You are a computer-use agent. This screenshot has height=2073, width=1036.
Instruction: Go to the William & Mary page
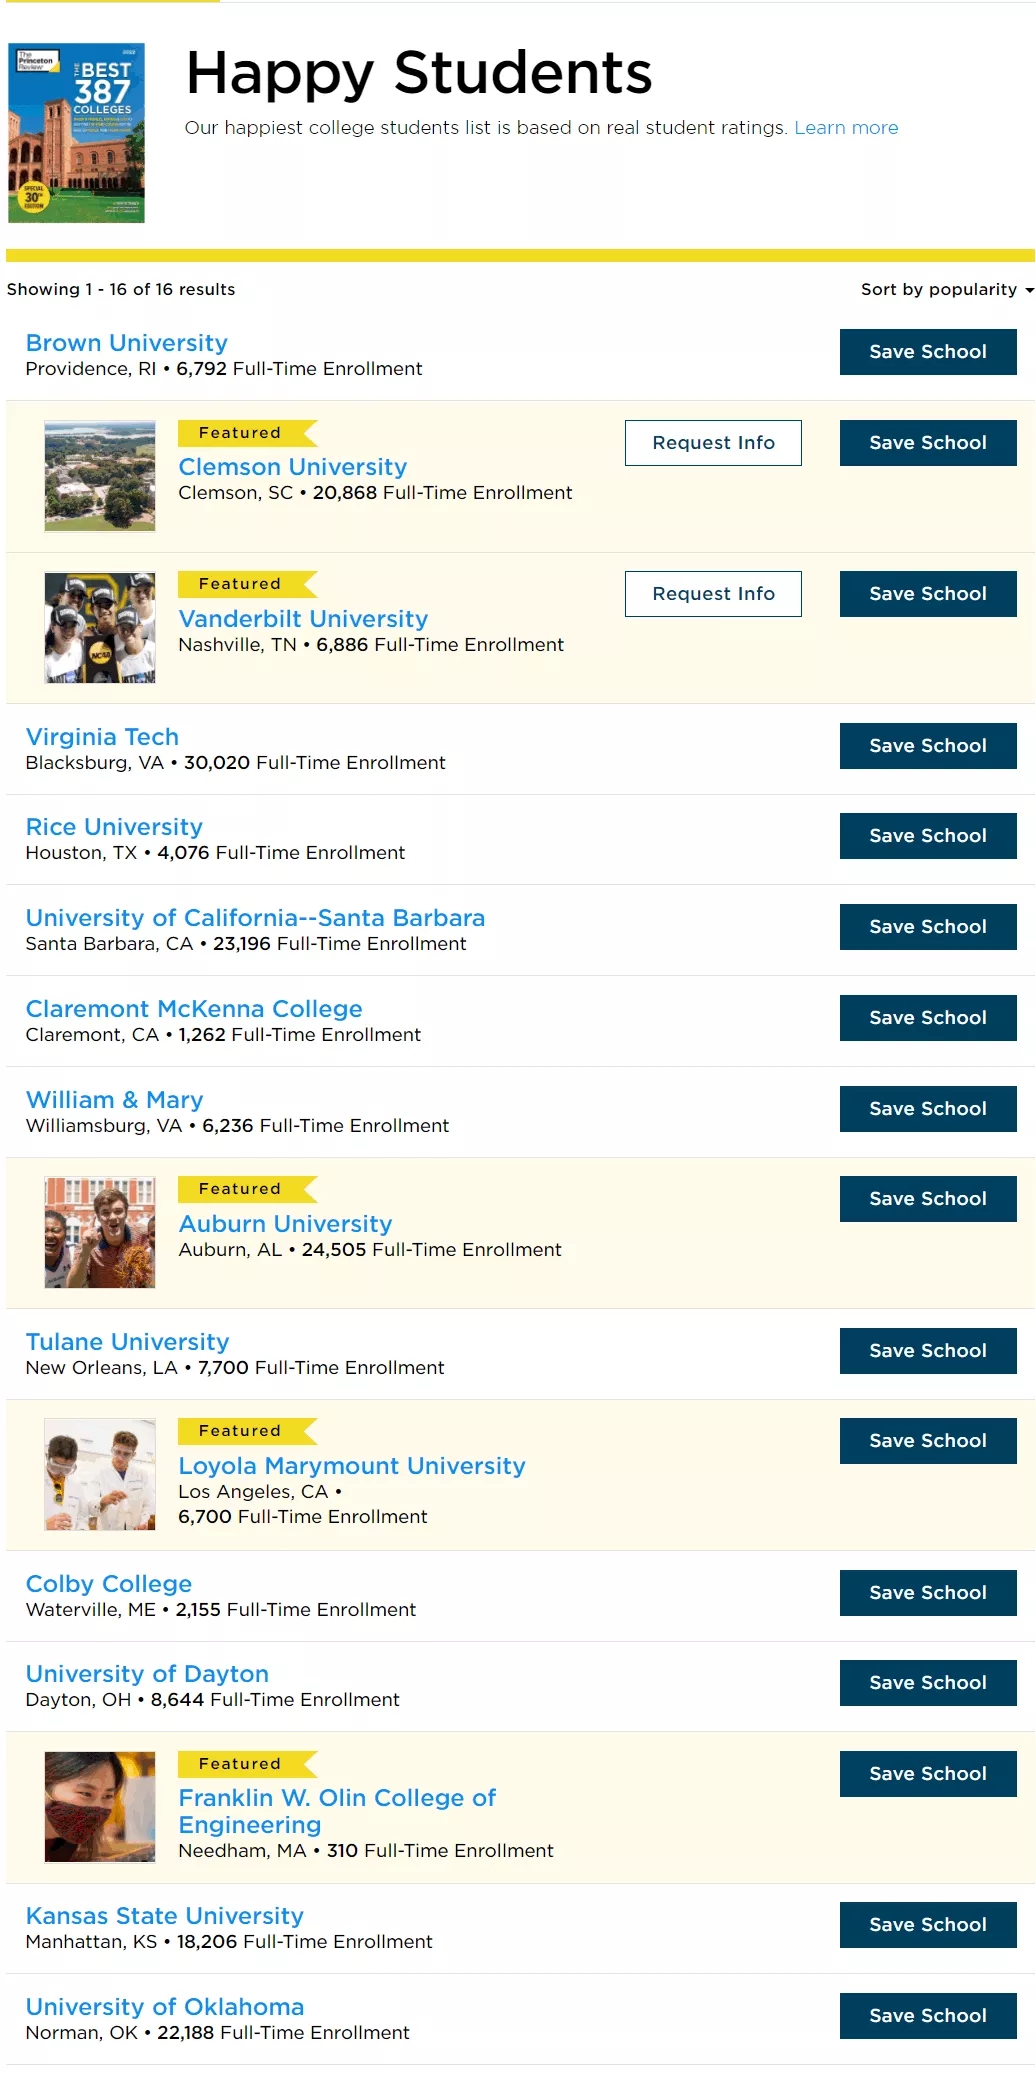tap(114, 1100)
